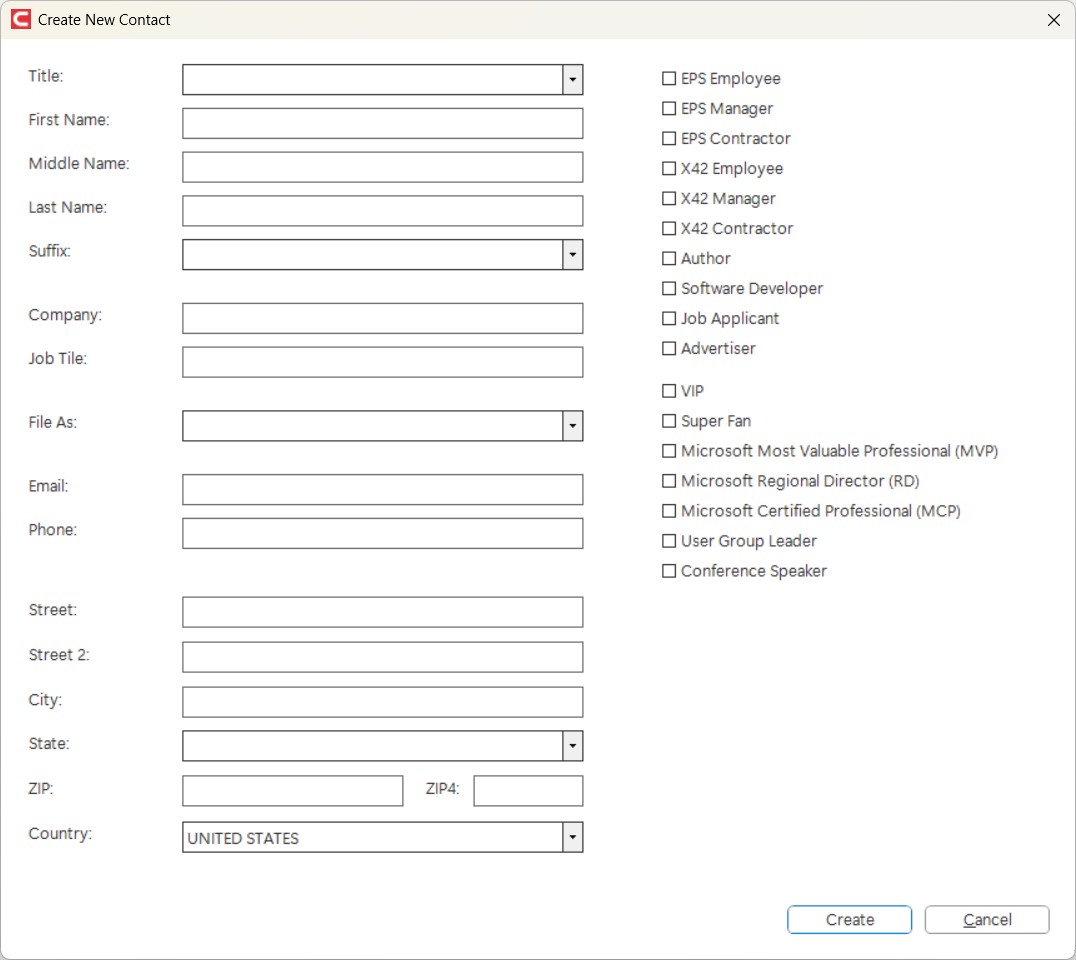Click the app icon in title bar

21,19
